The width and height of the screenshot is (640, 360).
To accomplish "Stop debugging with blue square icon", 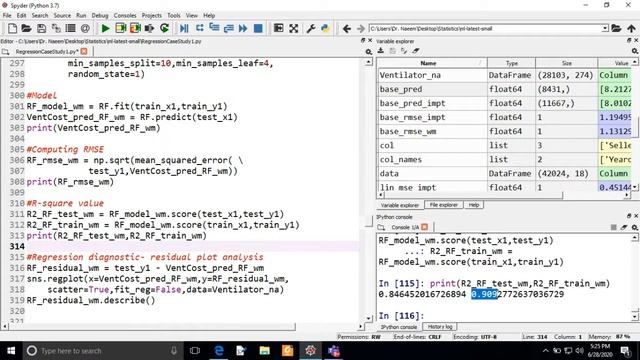I will [258, 29].
